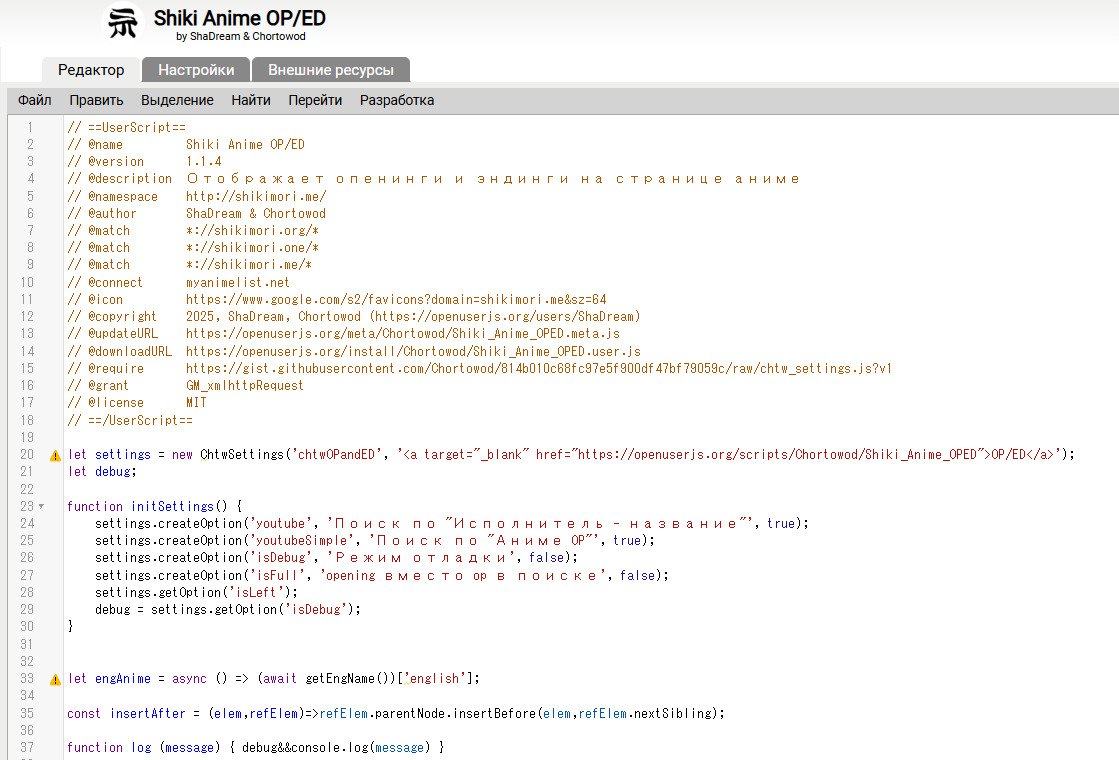
Task: Click the @require gist URL on line 15
Action: 538,368
